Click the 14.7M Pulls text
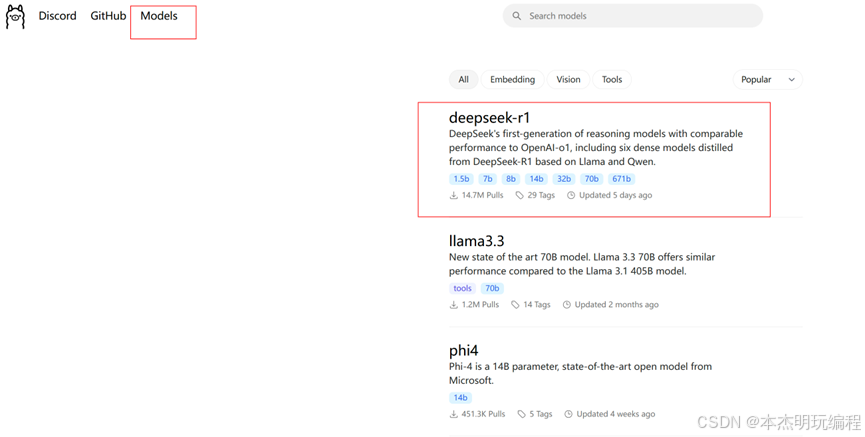 483,195
